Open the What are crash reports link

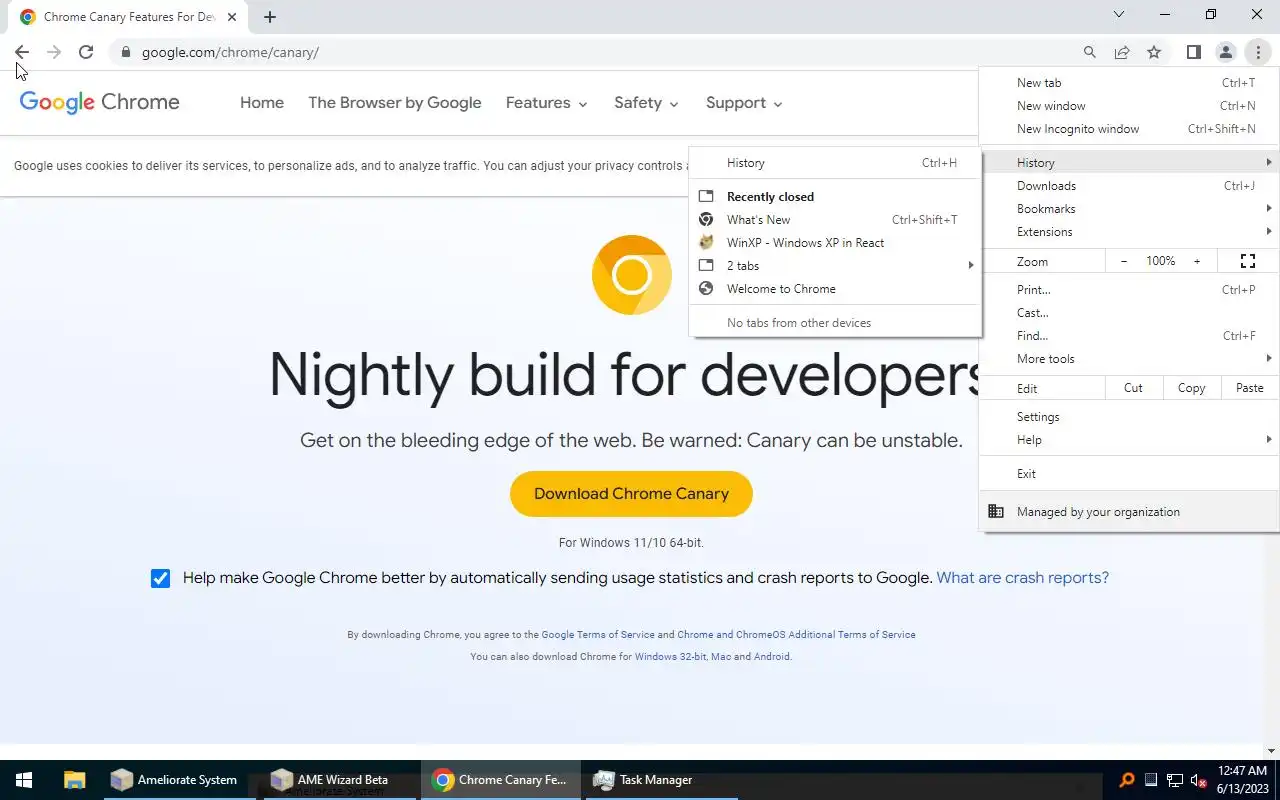(1022, 578)
